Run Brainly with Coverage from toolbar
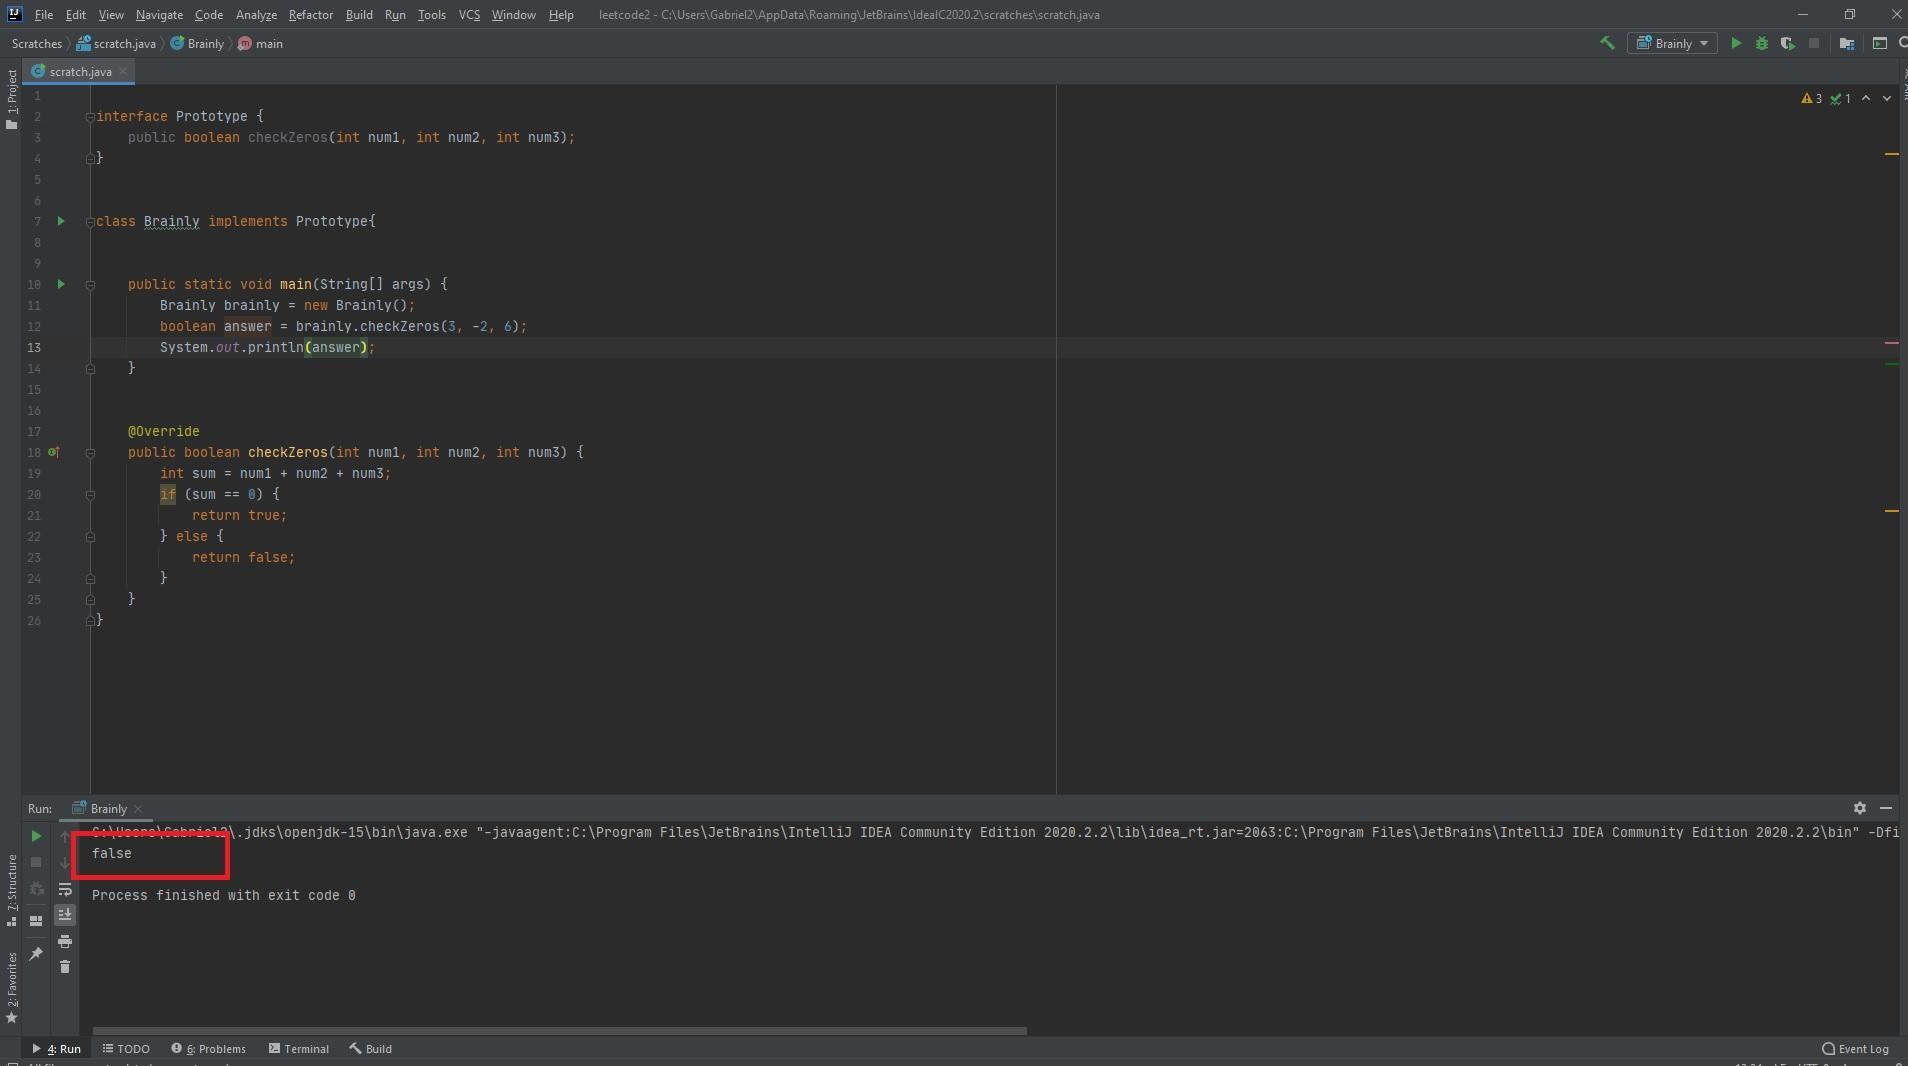Screen dimensions: 1908x1066 pyautogui.click(x=1787, y=43)
